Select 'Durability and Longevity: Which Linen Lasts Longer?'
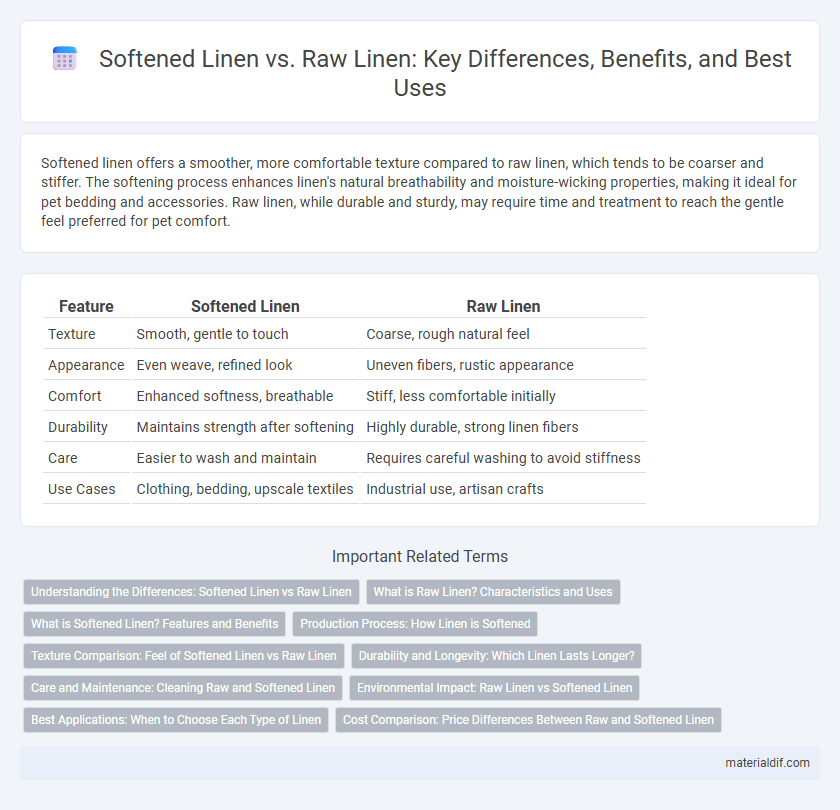 pyautogui.click(x=496, y=656)
